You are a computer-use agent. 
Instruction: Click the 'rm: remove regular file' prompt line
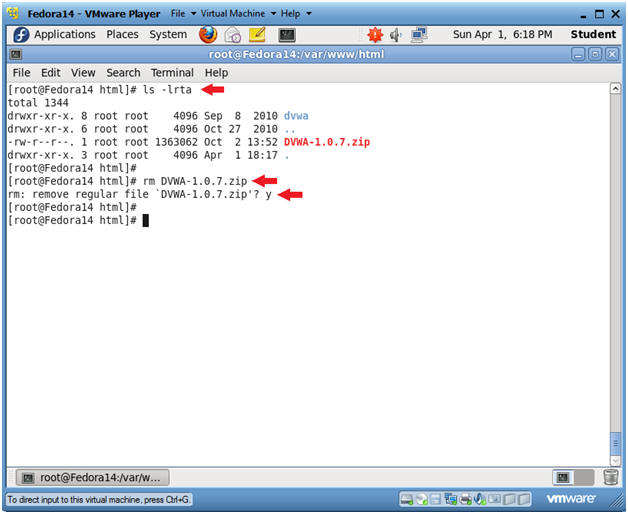coord(140,195)
